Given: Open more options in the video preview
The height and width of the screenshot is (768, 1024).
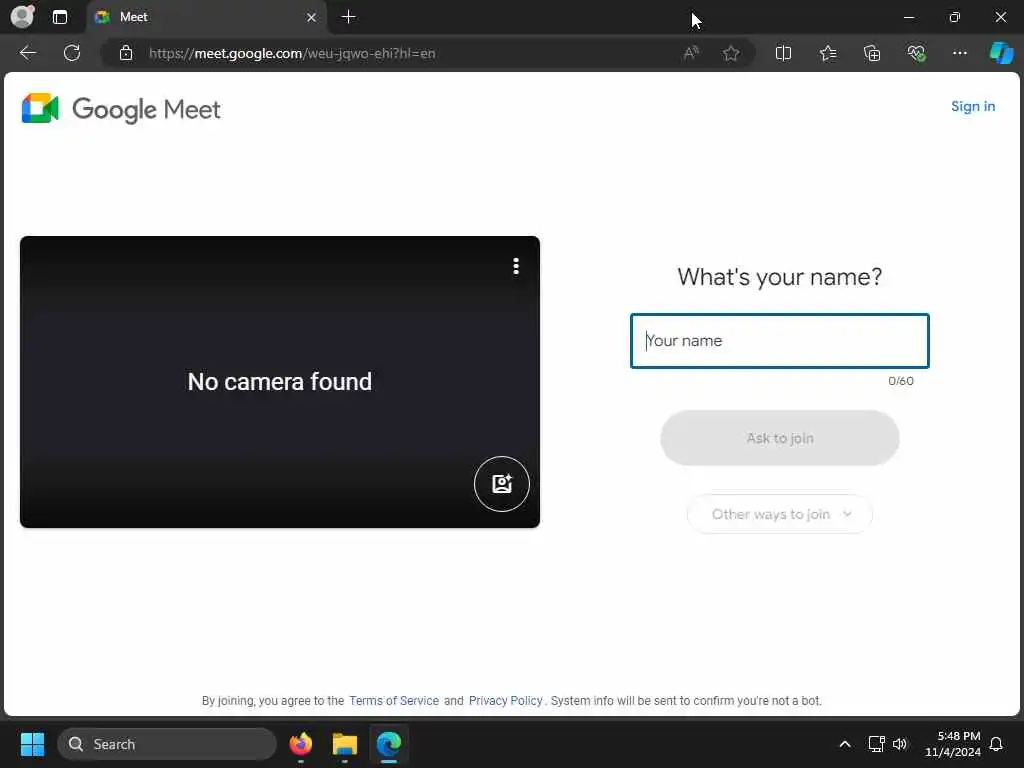Looking at the screenshot, I should [x=516, y=266].
